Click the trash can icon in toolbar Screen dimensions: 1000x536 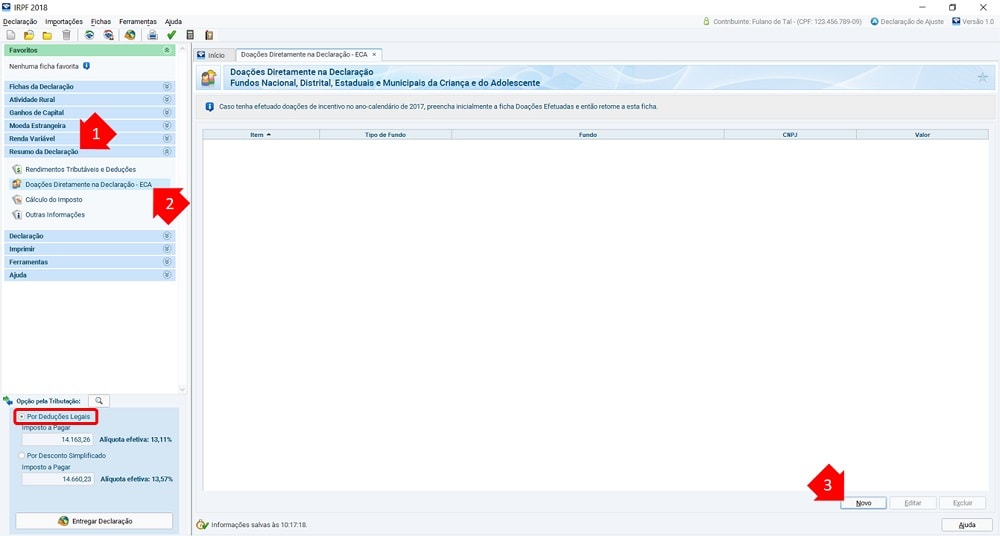tap(66, 35)
